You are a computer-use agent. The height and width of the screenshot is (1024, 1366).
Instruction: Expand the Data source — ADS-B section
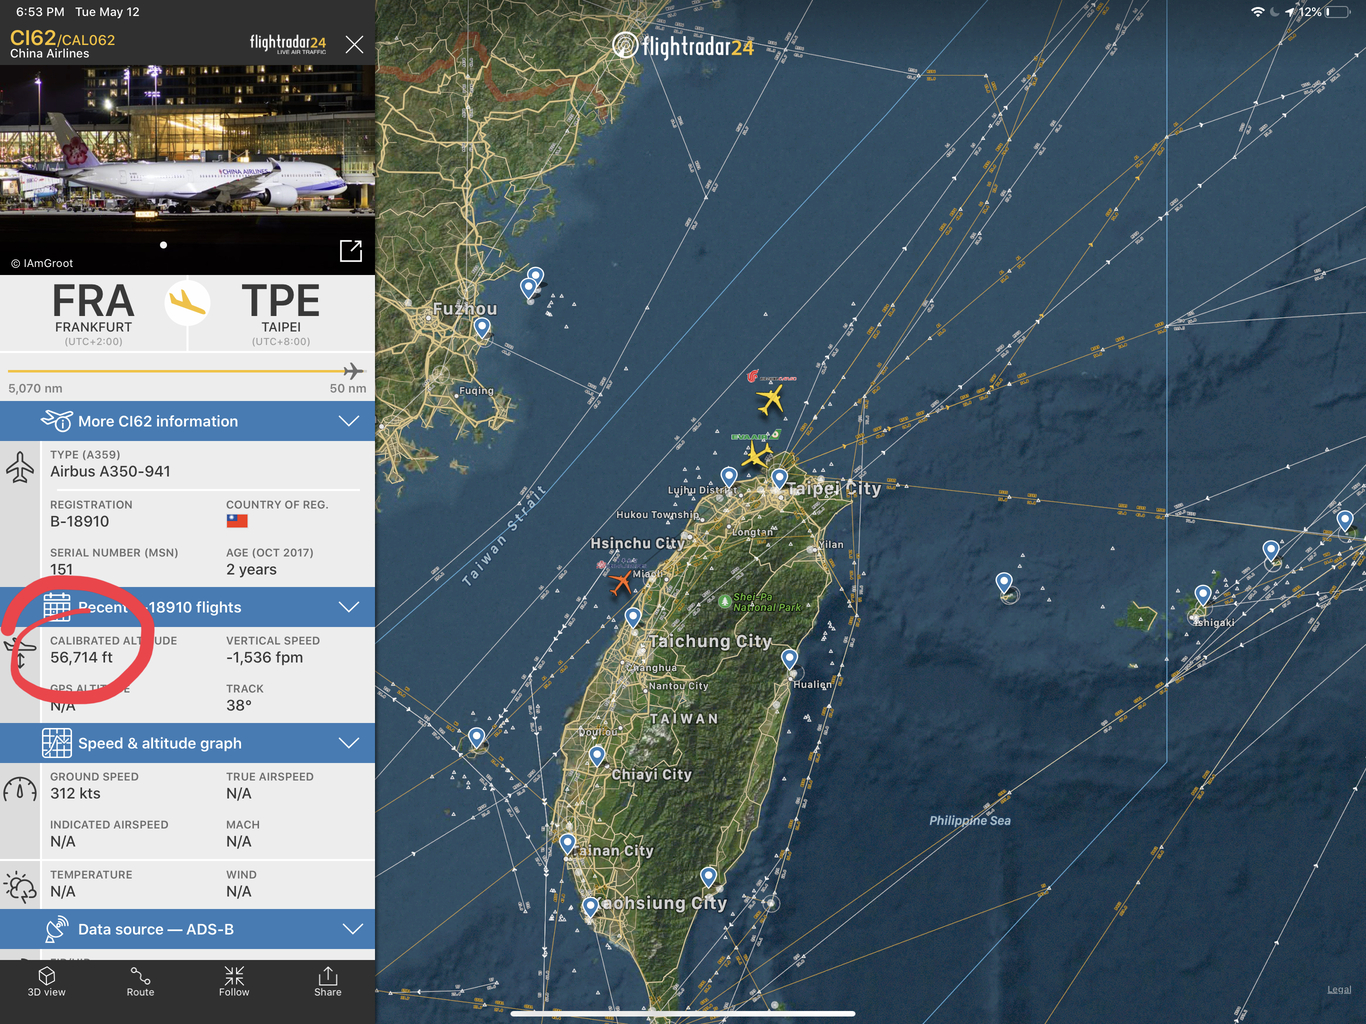coord(352,929)
